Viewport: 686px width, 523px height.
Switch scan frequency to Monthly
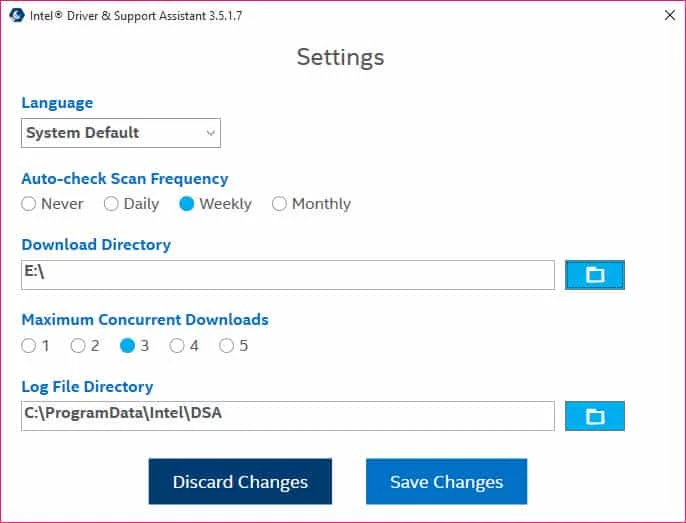tap(280, 204)
